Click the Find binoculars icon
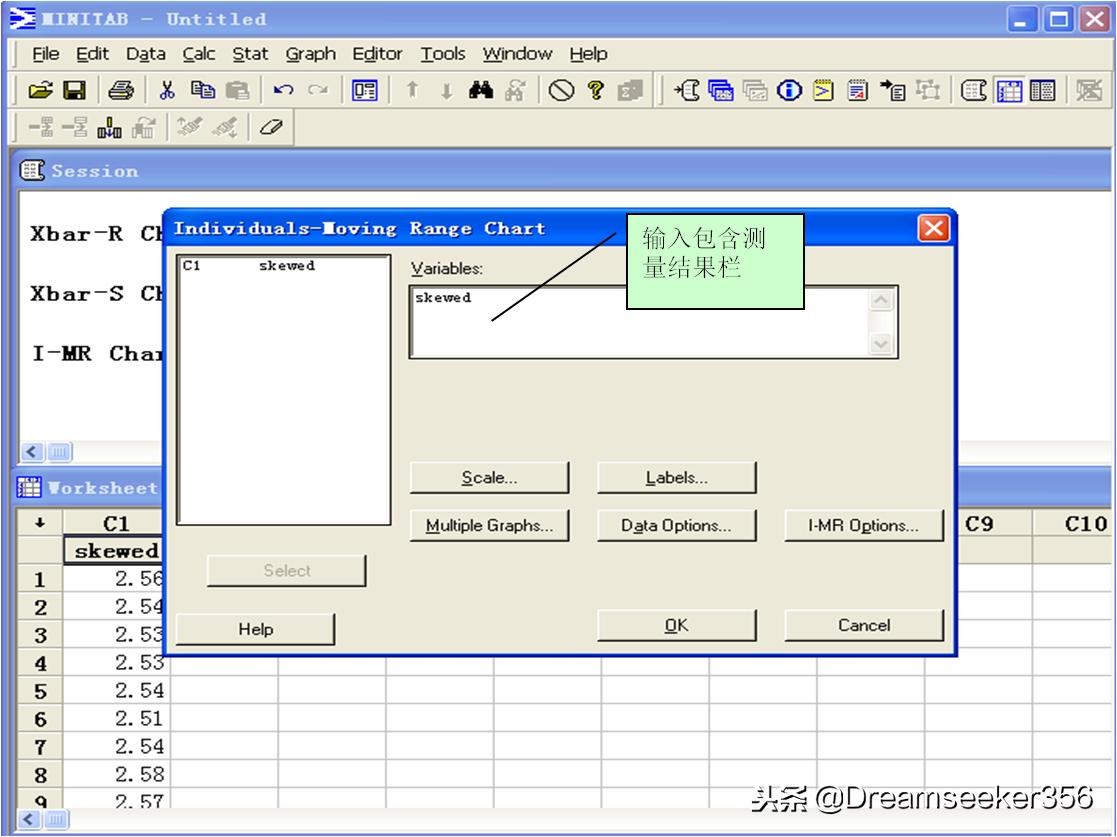 tap(481, 90)
